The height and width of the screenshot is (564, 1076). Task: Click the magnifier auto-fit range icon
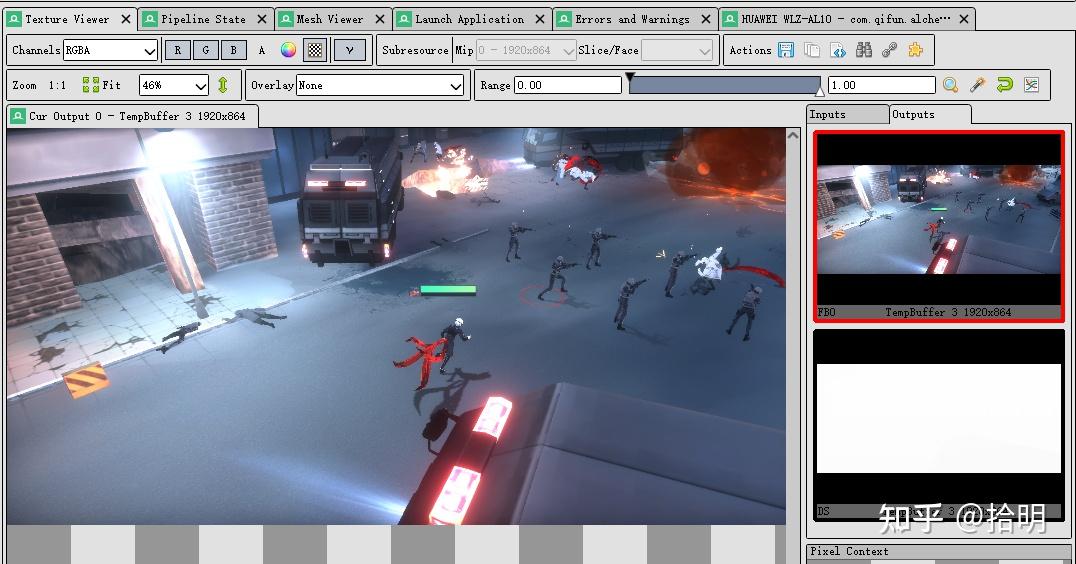[950, 85]
